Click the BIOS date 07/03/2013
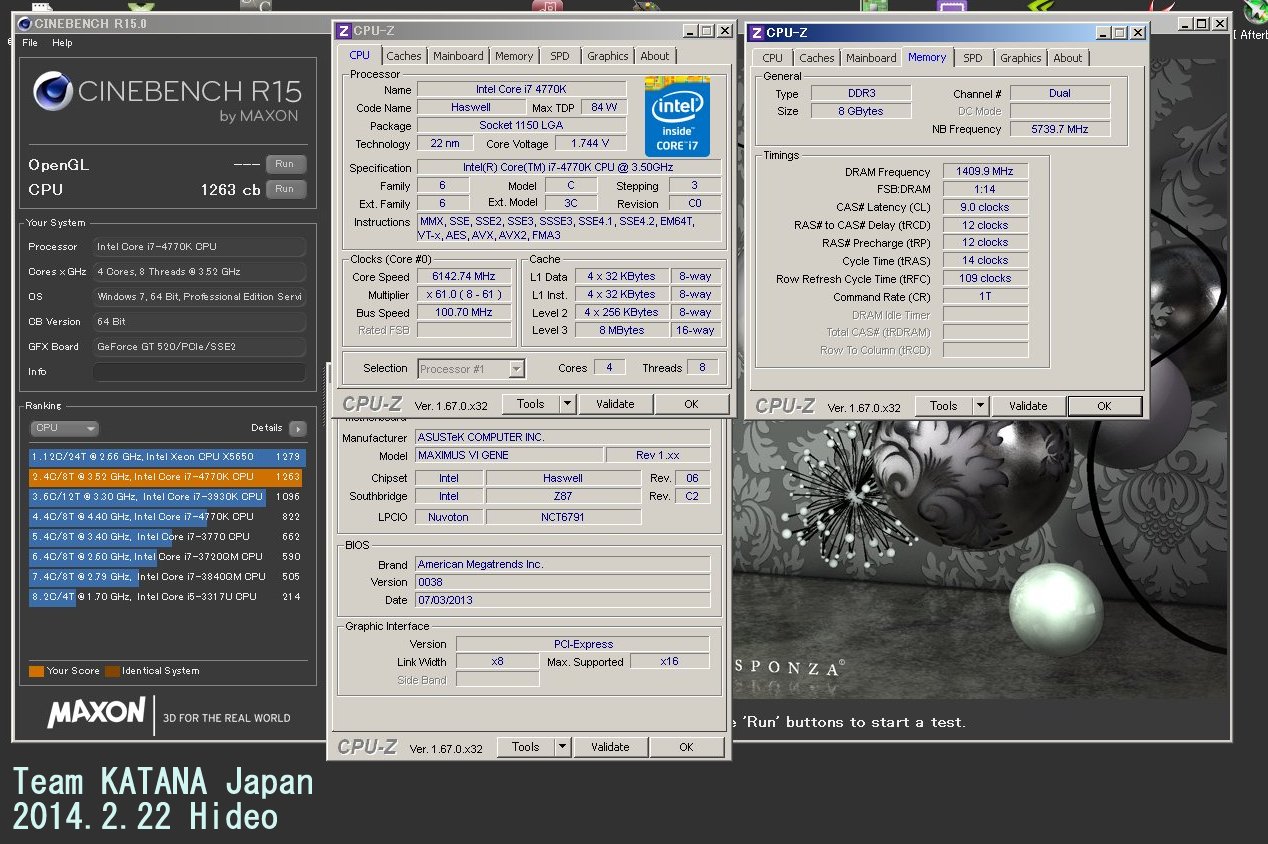The width and height of the screenshot is (1268, 844). (x=563, y=600)
